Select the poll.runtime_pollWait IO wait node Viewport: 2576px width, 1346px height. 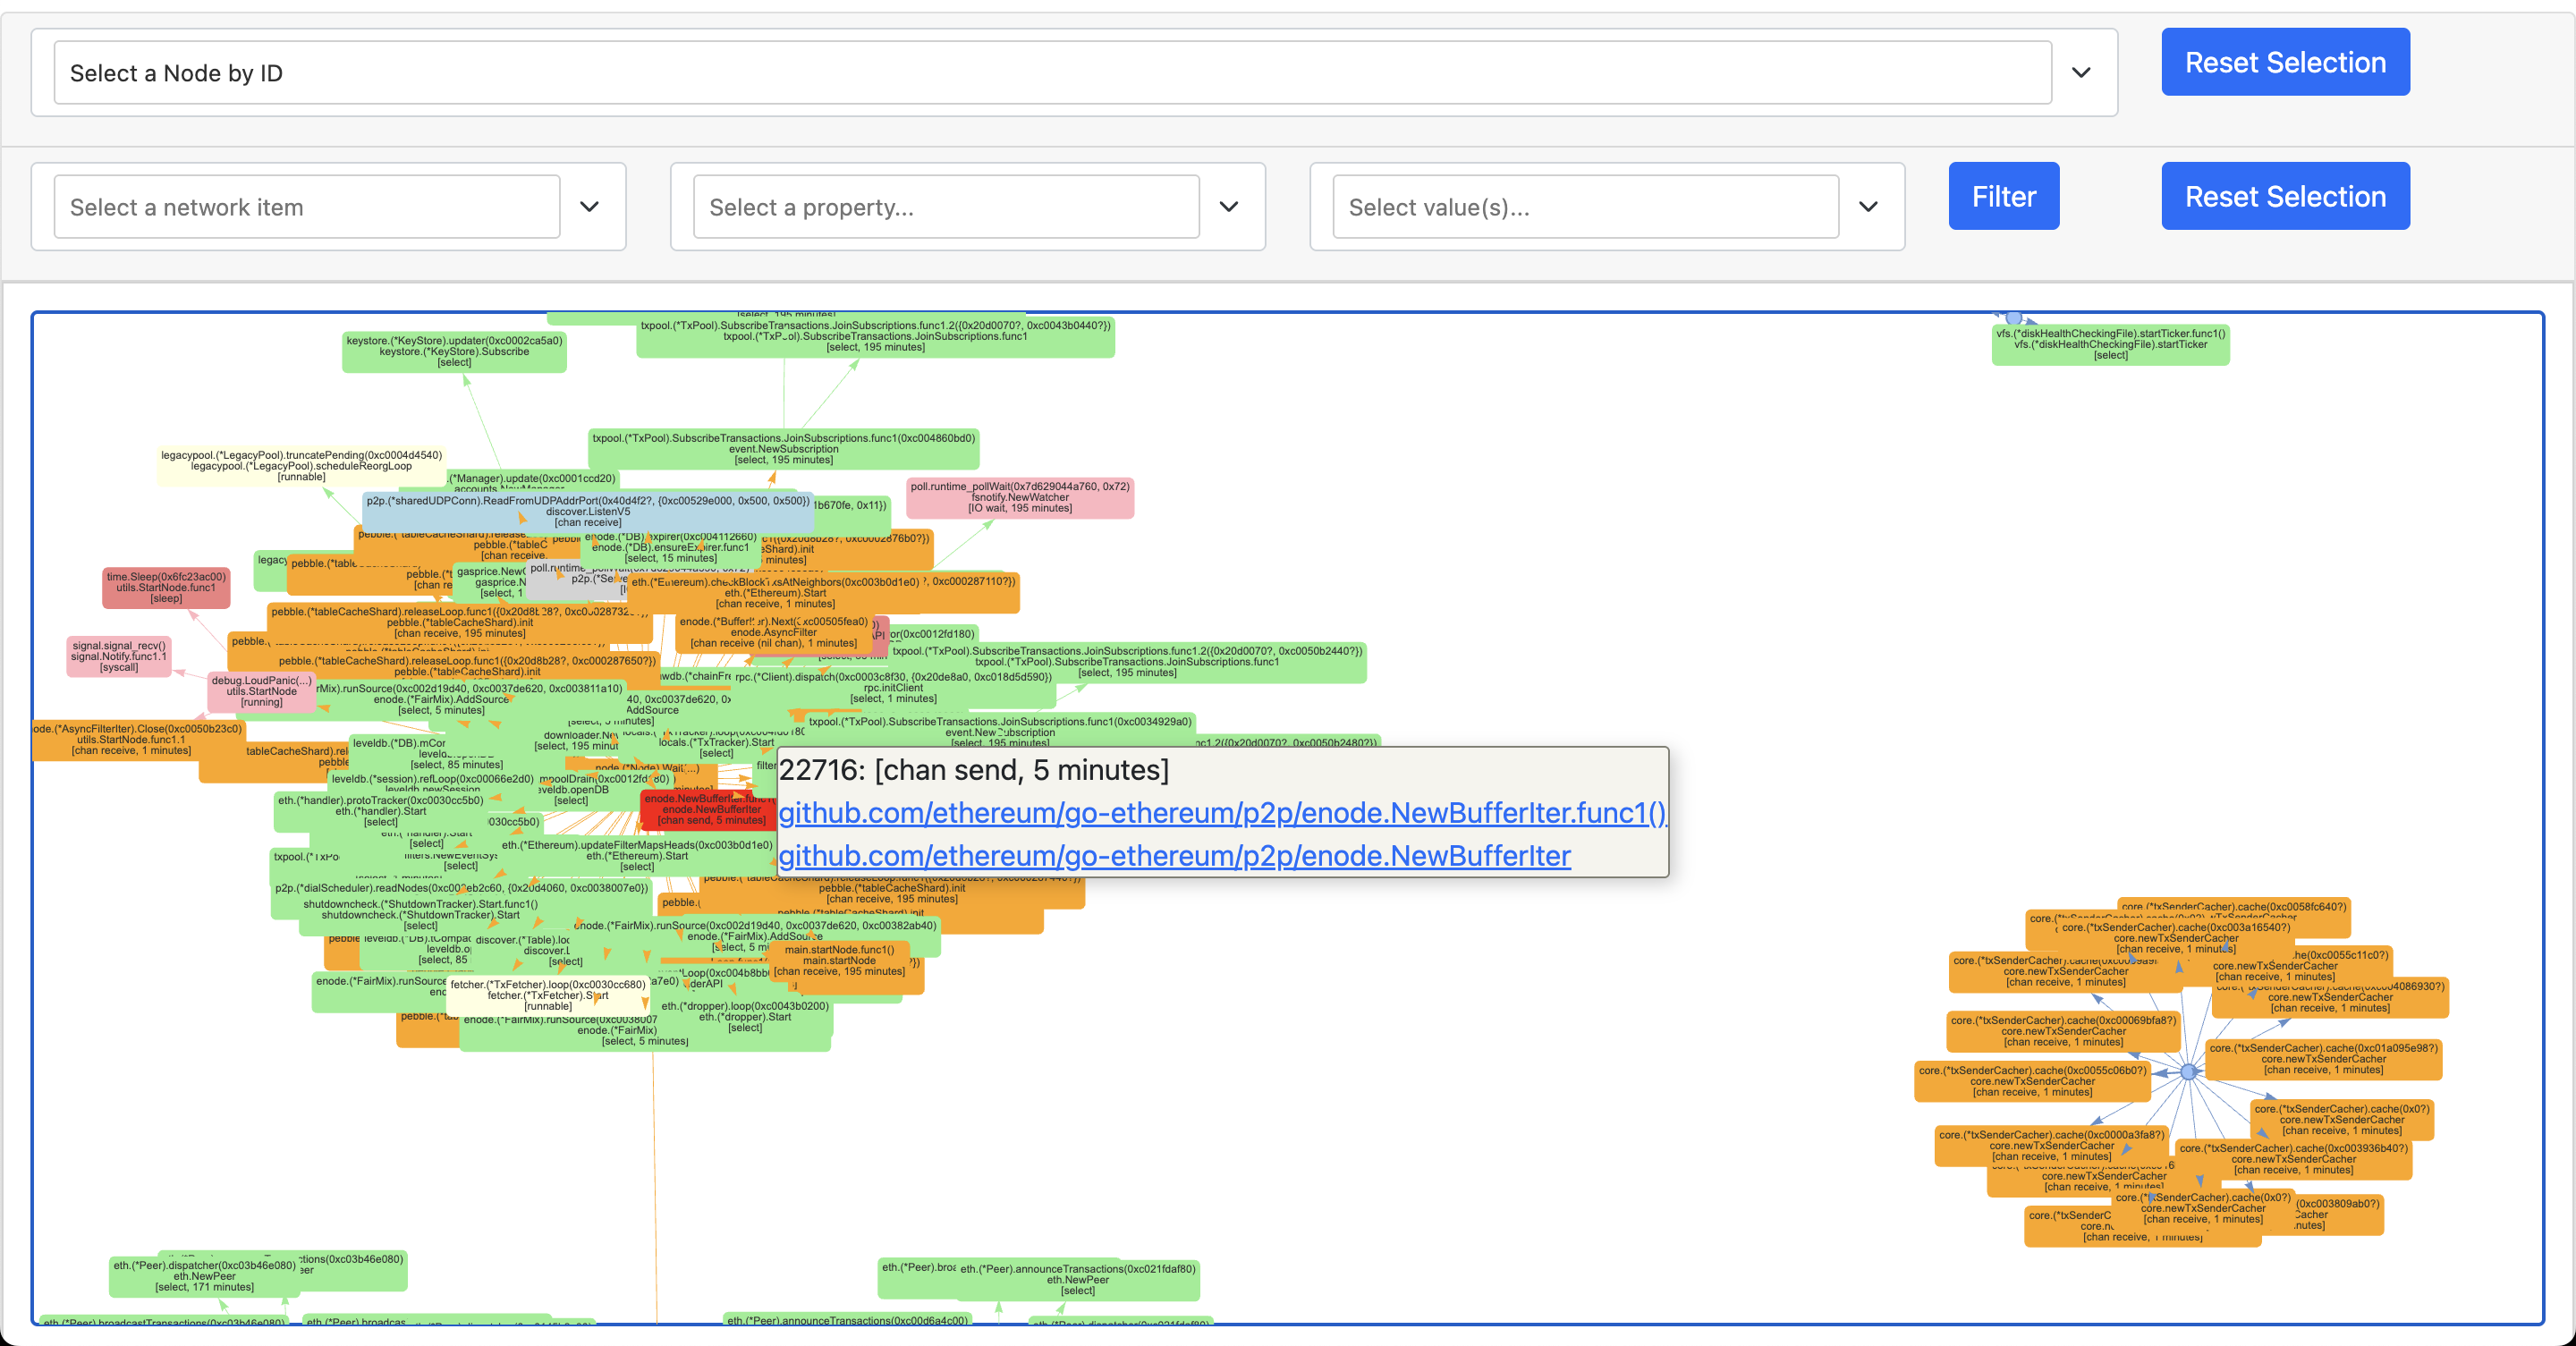click(x=1019, y=498)
